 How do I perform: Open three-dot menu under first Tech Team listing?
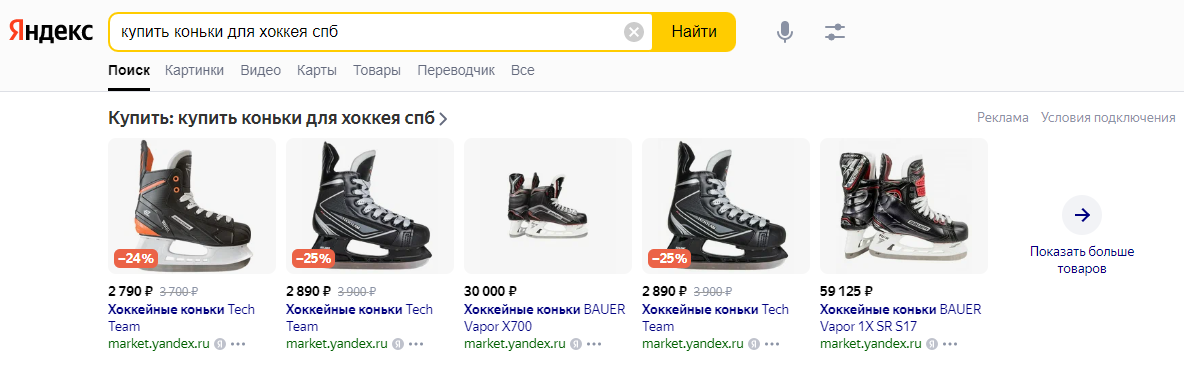pyautogui.click(x=239, y=344)
